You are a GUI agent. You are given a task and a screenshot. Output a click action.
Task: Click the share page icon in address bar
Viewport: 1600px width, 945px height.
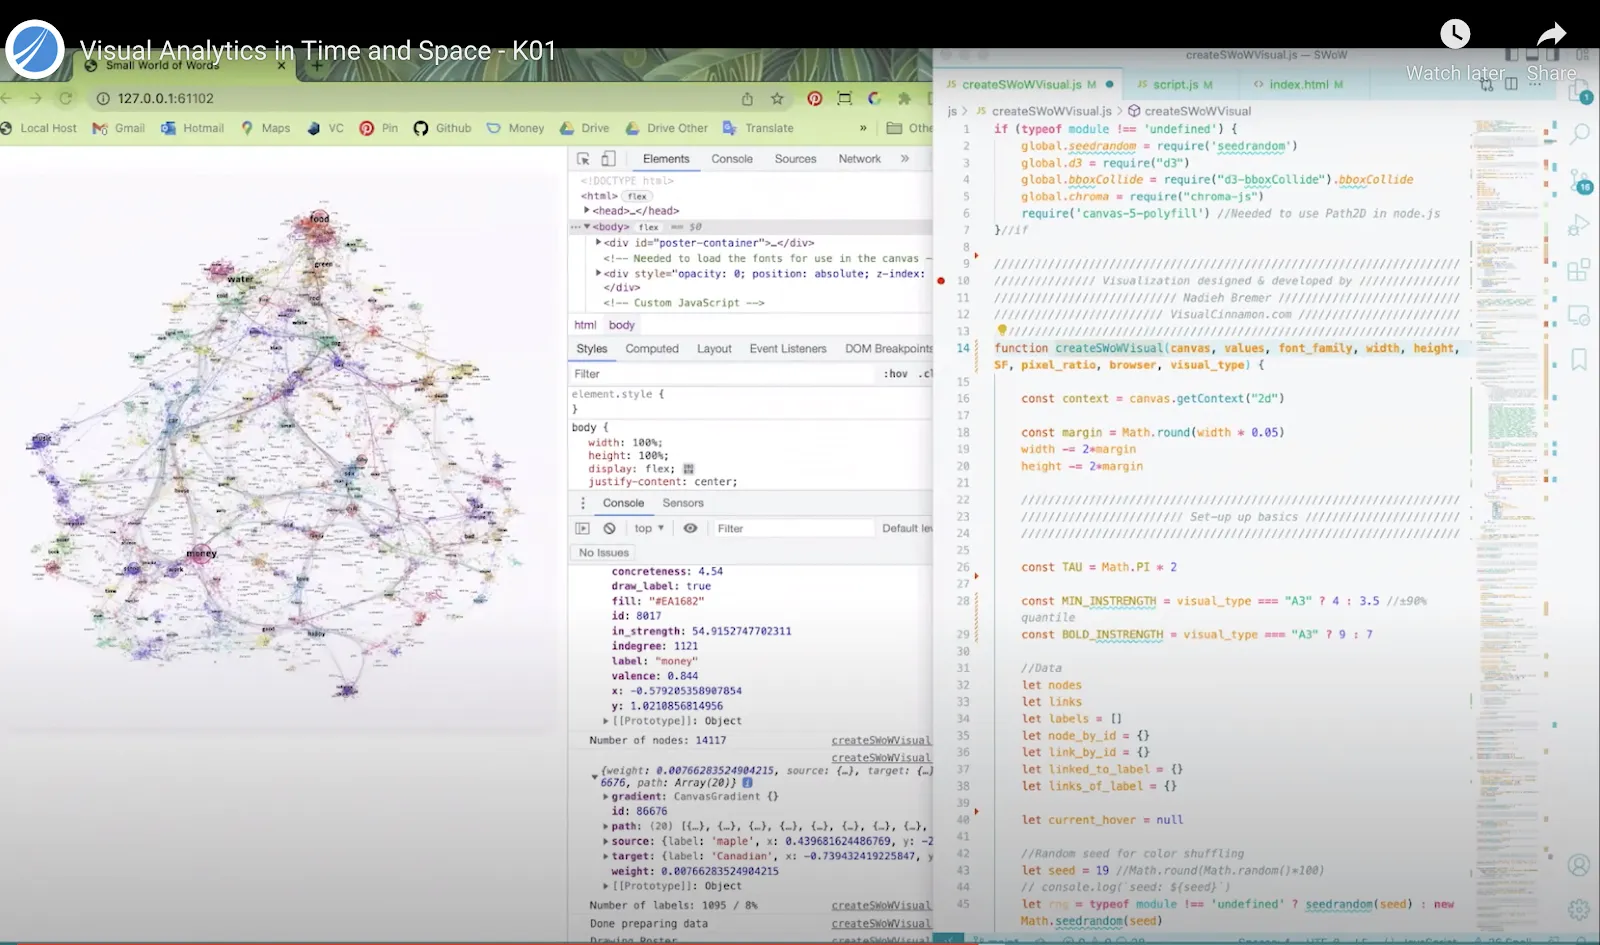(x=747, y=98)
